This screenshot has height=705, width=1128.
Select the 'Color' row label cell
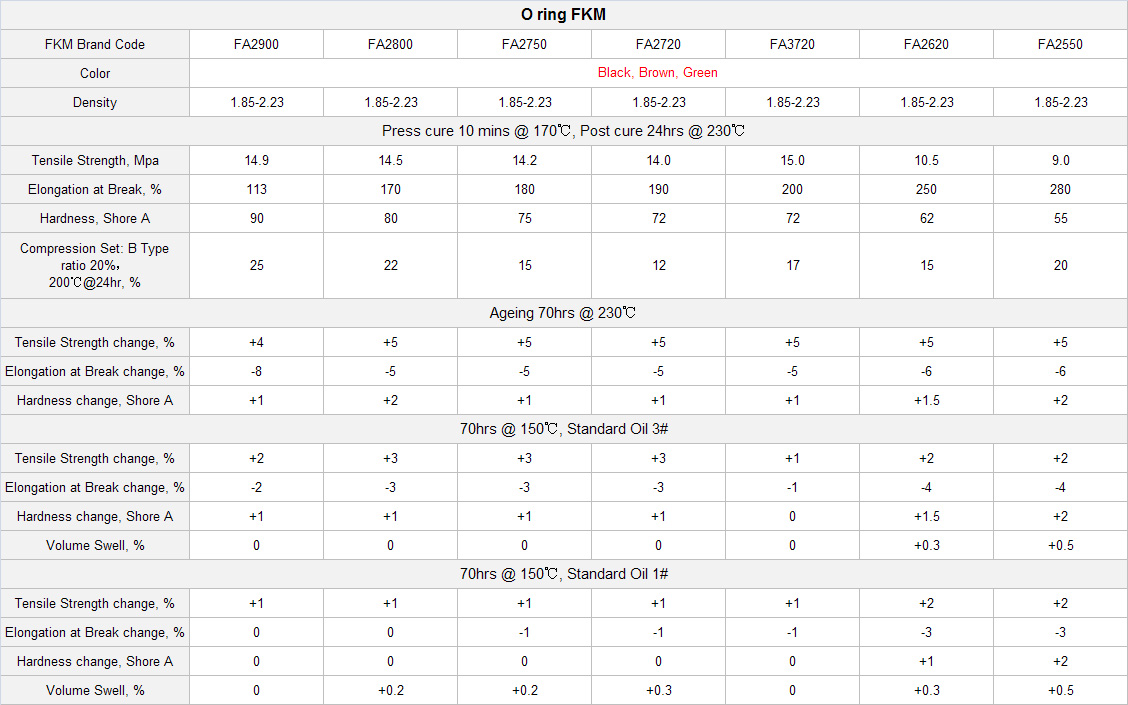click(x=95, y=73)
